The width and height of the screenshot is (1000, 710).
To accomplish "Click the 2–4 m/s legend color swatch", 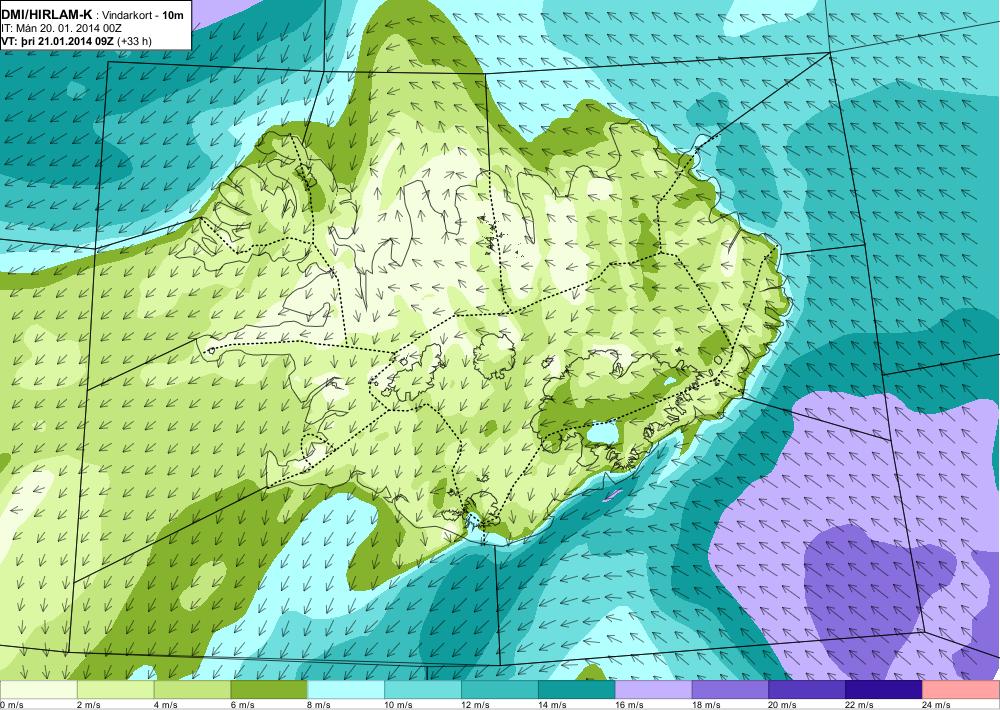I will 115,690.
